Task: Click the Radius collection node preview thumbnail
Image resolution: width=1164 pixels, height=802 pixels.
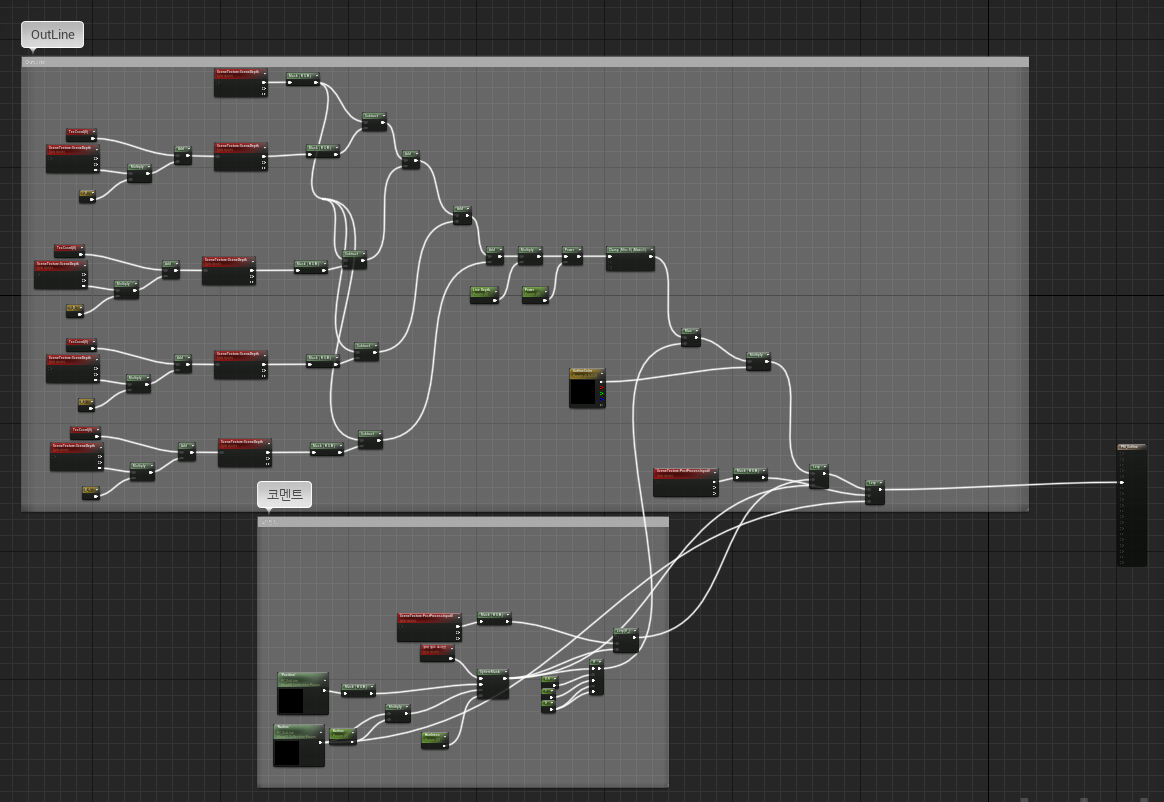Action: (287, 753)
